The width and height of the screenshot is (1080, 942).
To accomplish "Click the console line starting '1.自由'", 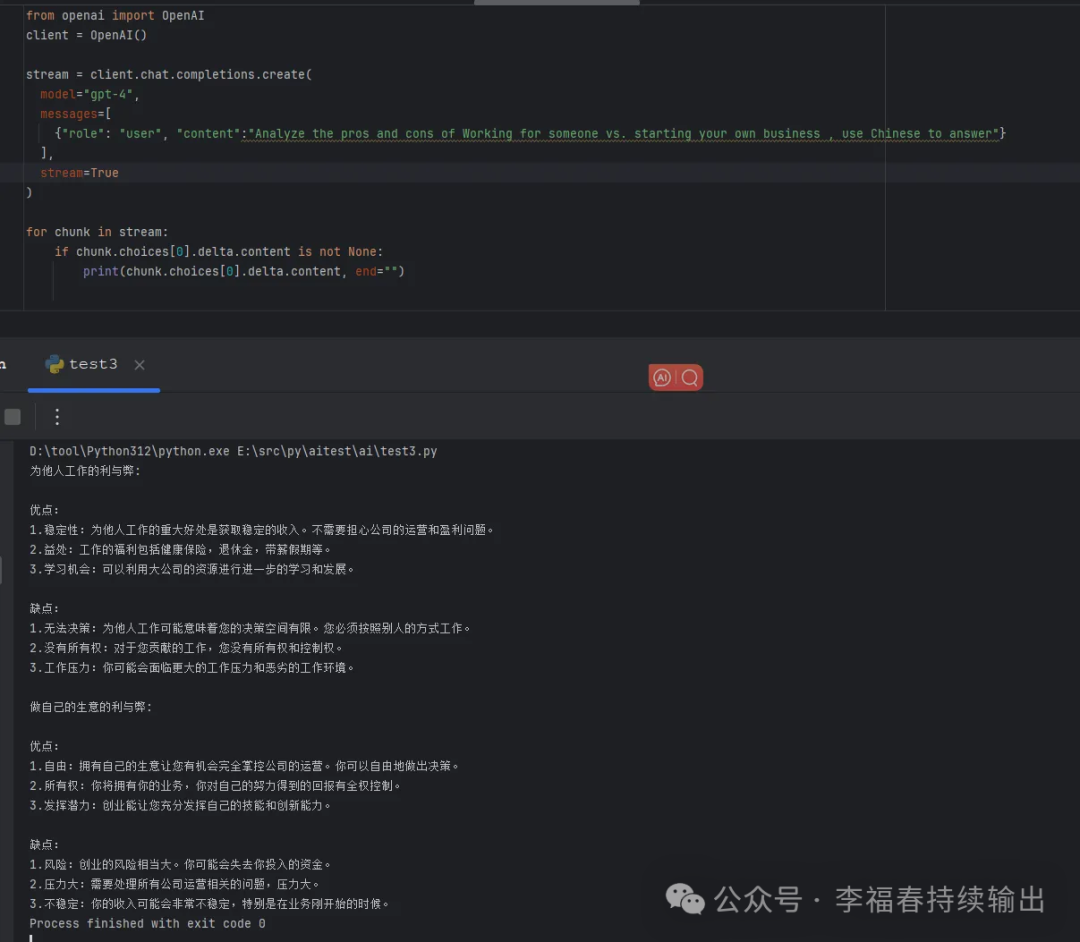I will [x=245, y=766].
